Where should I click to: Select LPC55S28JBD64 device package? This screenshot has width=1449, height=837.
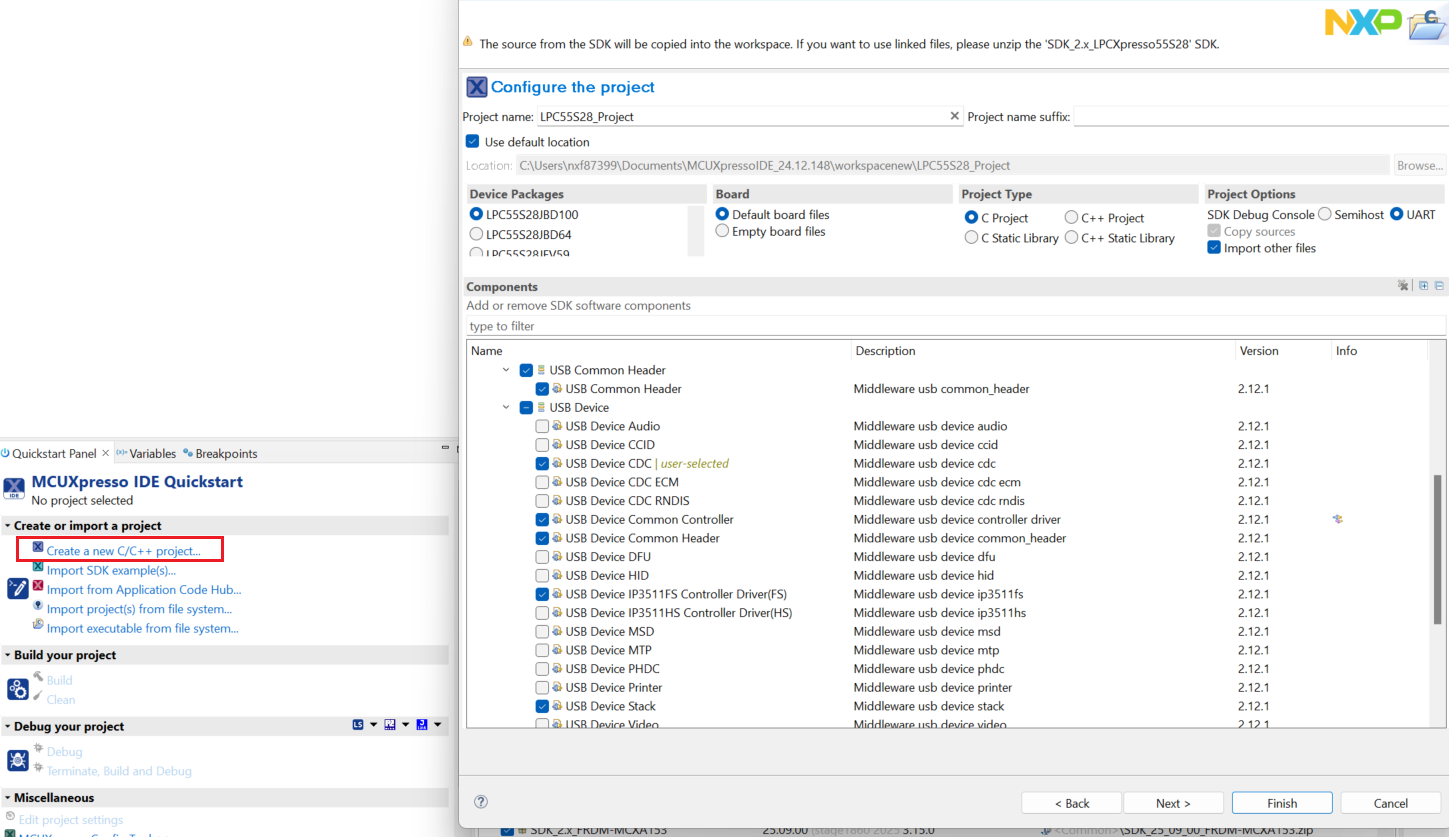click(476, 235)
